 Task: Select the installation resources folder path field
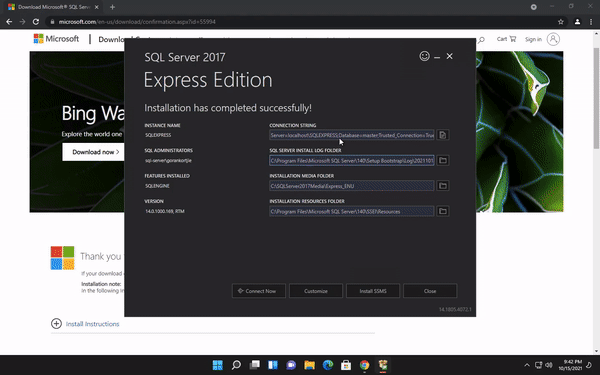pyautogui.click(x=352, y=211)
